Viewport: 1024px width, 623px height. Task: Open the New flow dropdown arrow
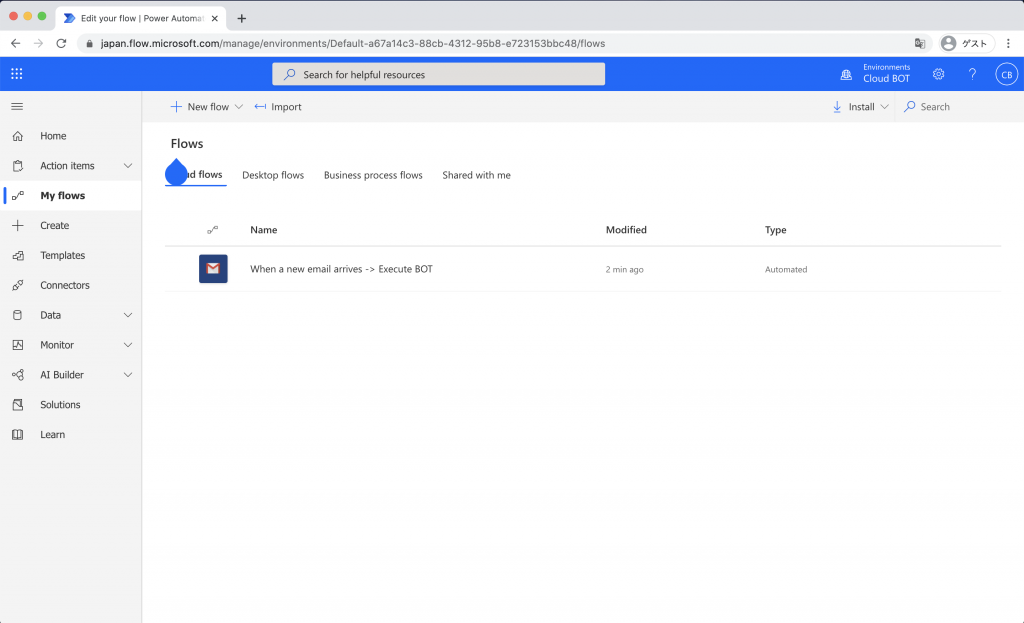(239, 106)
